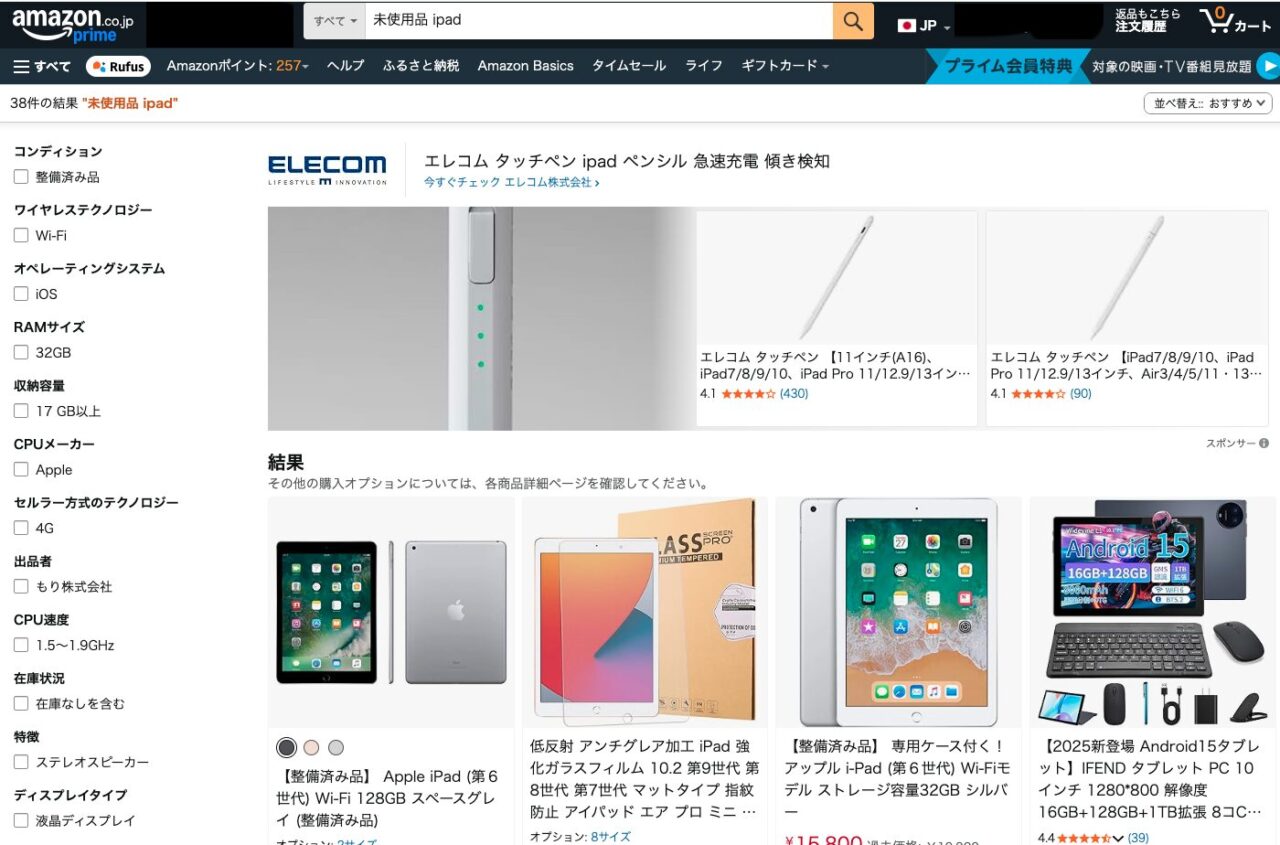The height and width of the screenshot is (845, 1280).
Task: Click the ELECOM brand logo
Action: 327,169
